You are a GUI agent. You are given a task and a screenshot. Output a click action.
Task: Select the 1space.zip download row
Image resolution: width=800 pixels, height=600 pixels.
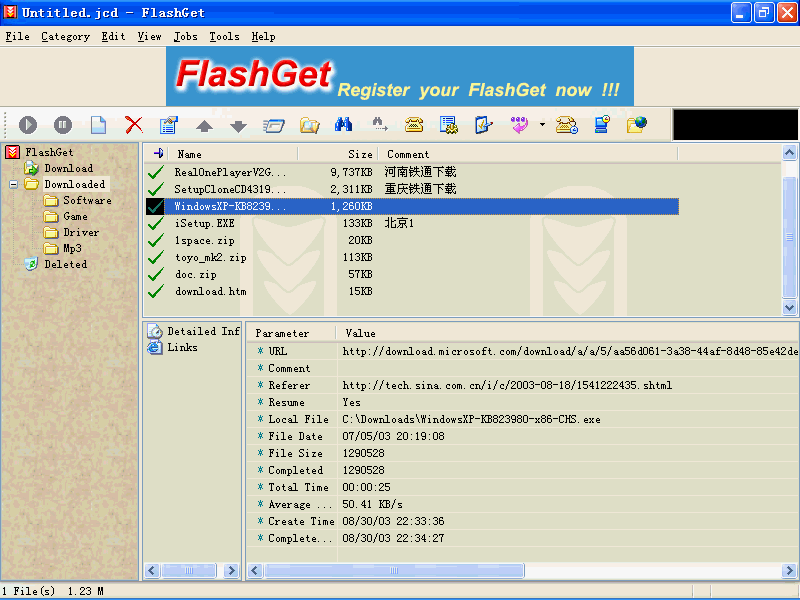coord(412,240)
